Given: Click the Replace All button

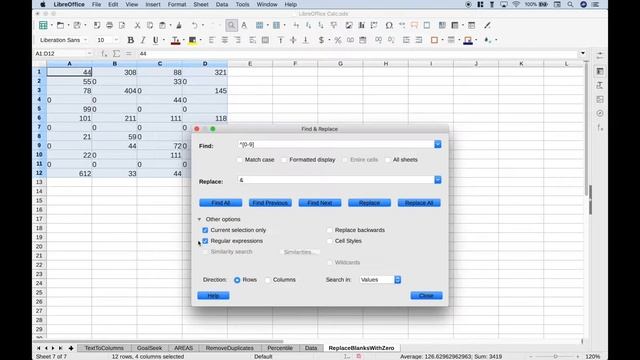Looking at the screenshot, I should click(419, 203).
